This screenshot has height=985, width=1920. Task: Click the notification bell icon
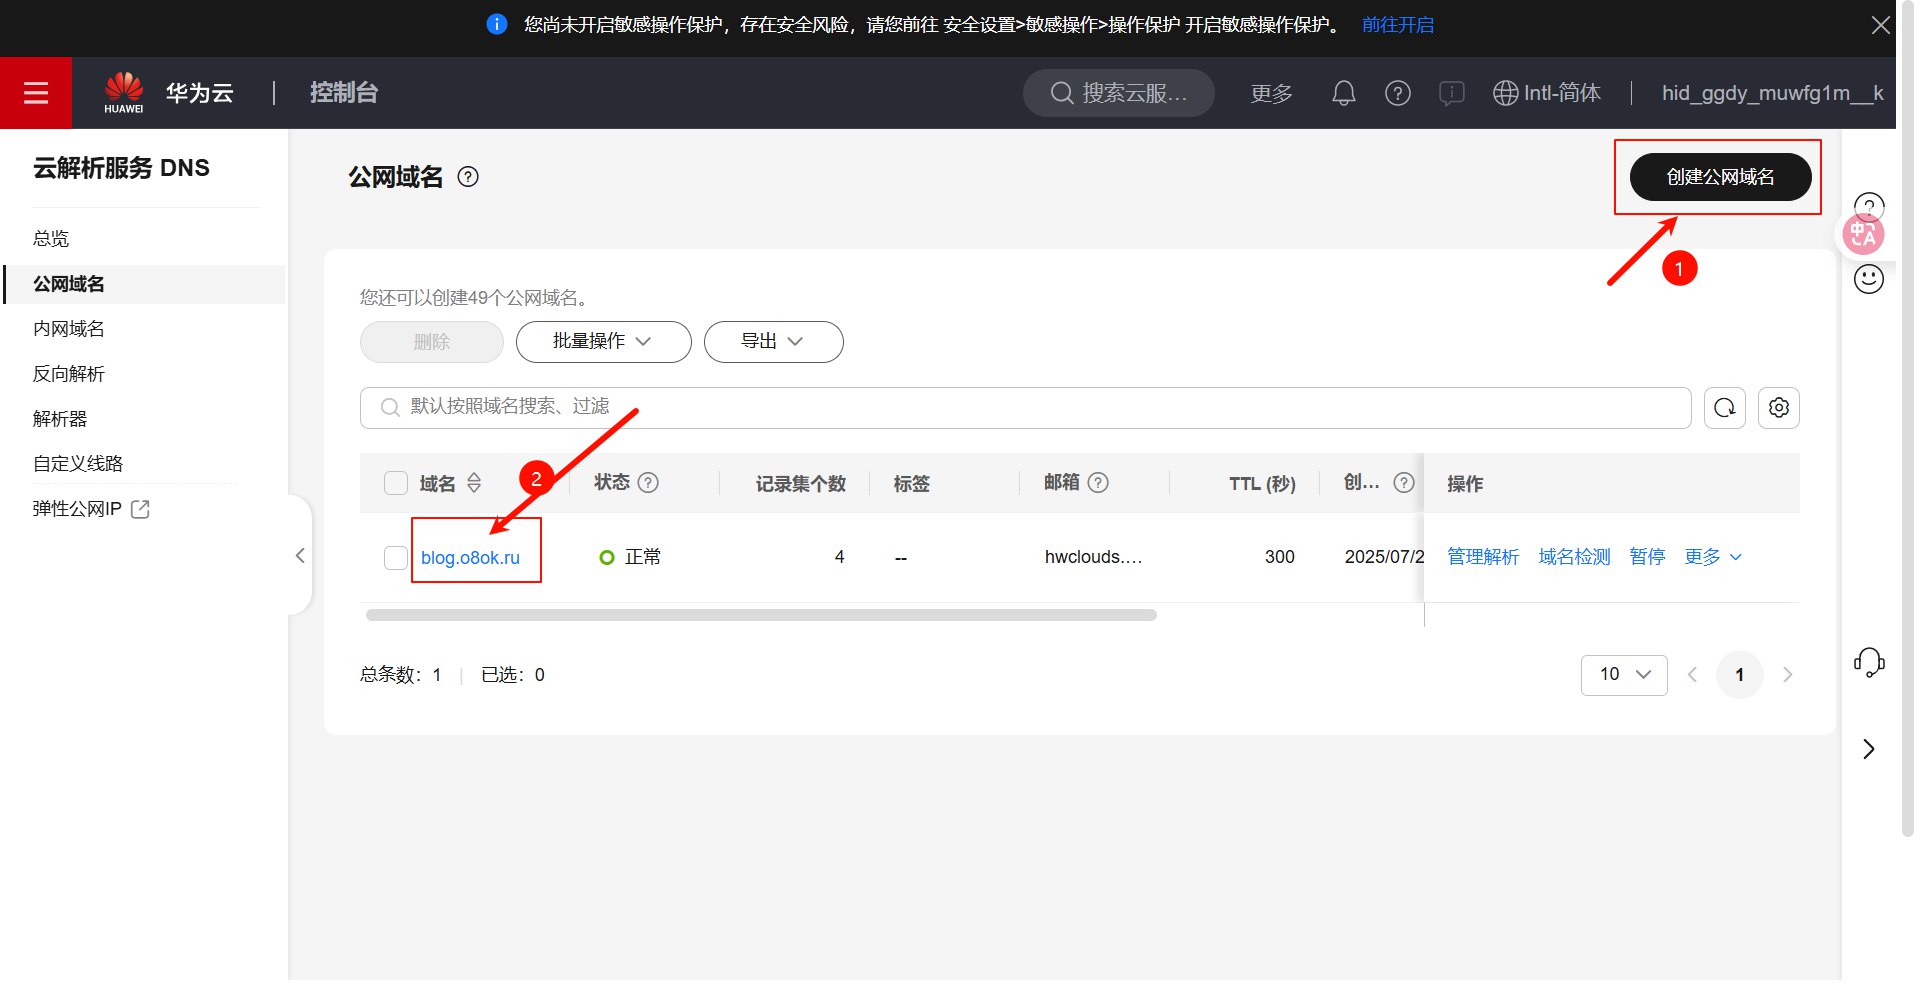click(x=1343, y=93)
